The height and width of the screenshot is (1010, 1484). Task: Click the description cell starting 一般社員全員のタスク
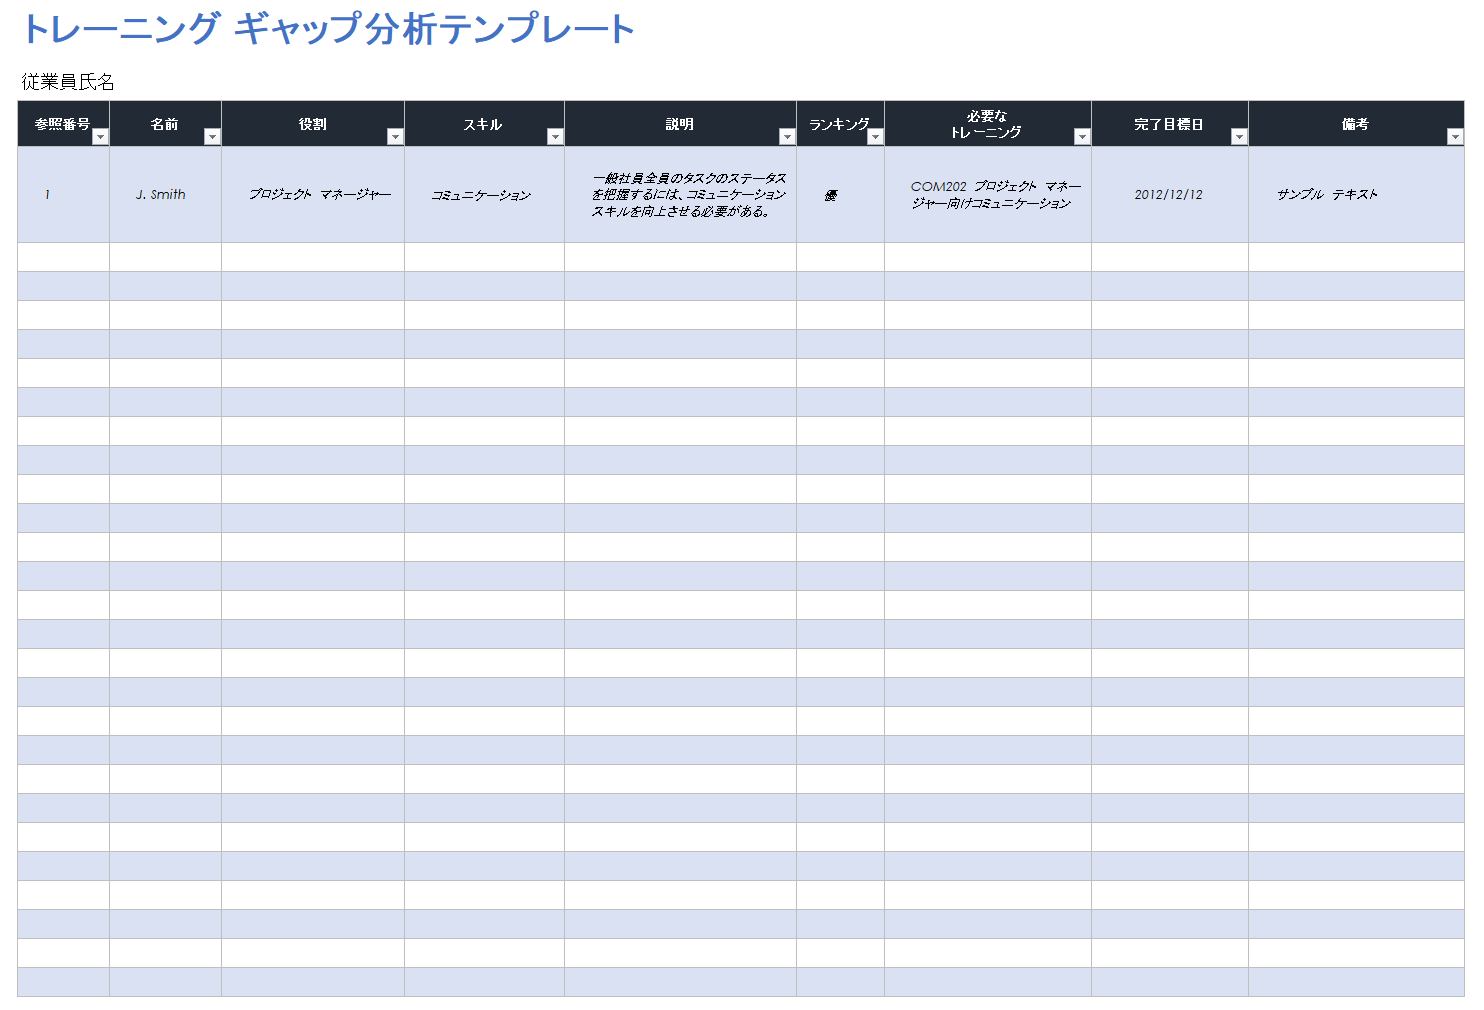click(x=680, y=195)
